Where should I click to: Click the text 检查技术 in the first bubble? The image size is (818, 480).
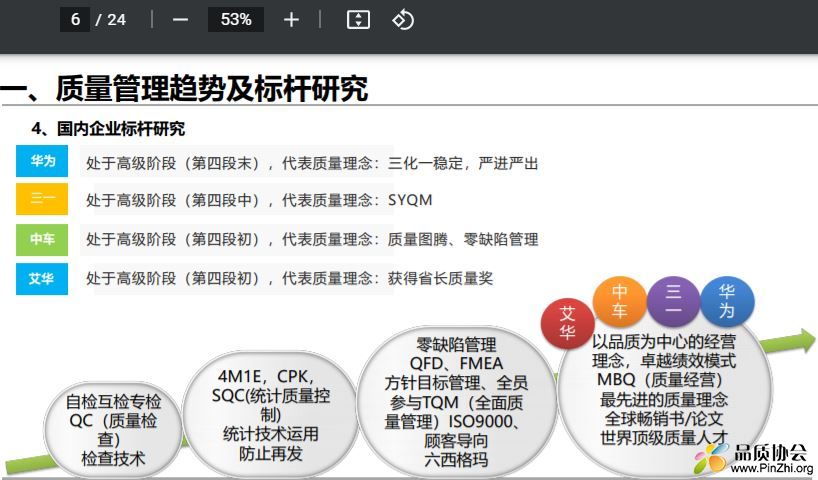click(113, 459)
